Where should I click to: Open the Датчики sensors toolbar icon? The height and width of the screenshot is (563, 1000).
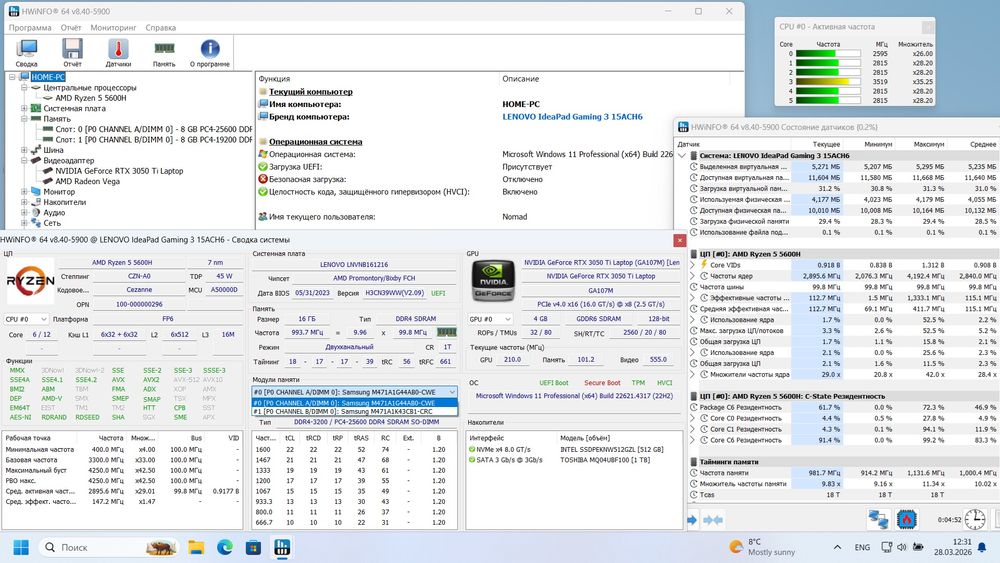pyautogui.click(x=118, y=52)
